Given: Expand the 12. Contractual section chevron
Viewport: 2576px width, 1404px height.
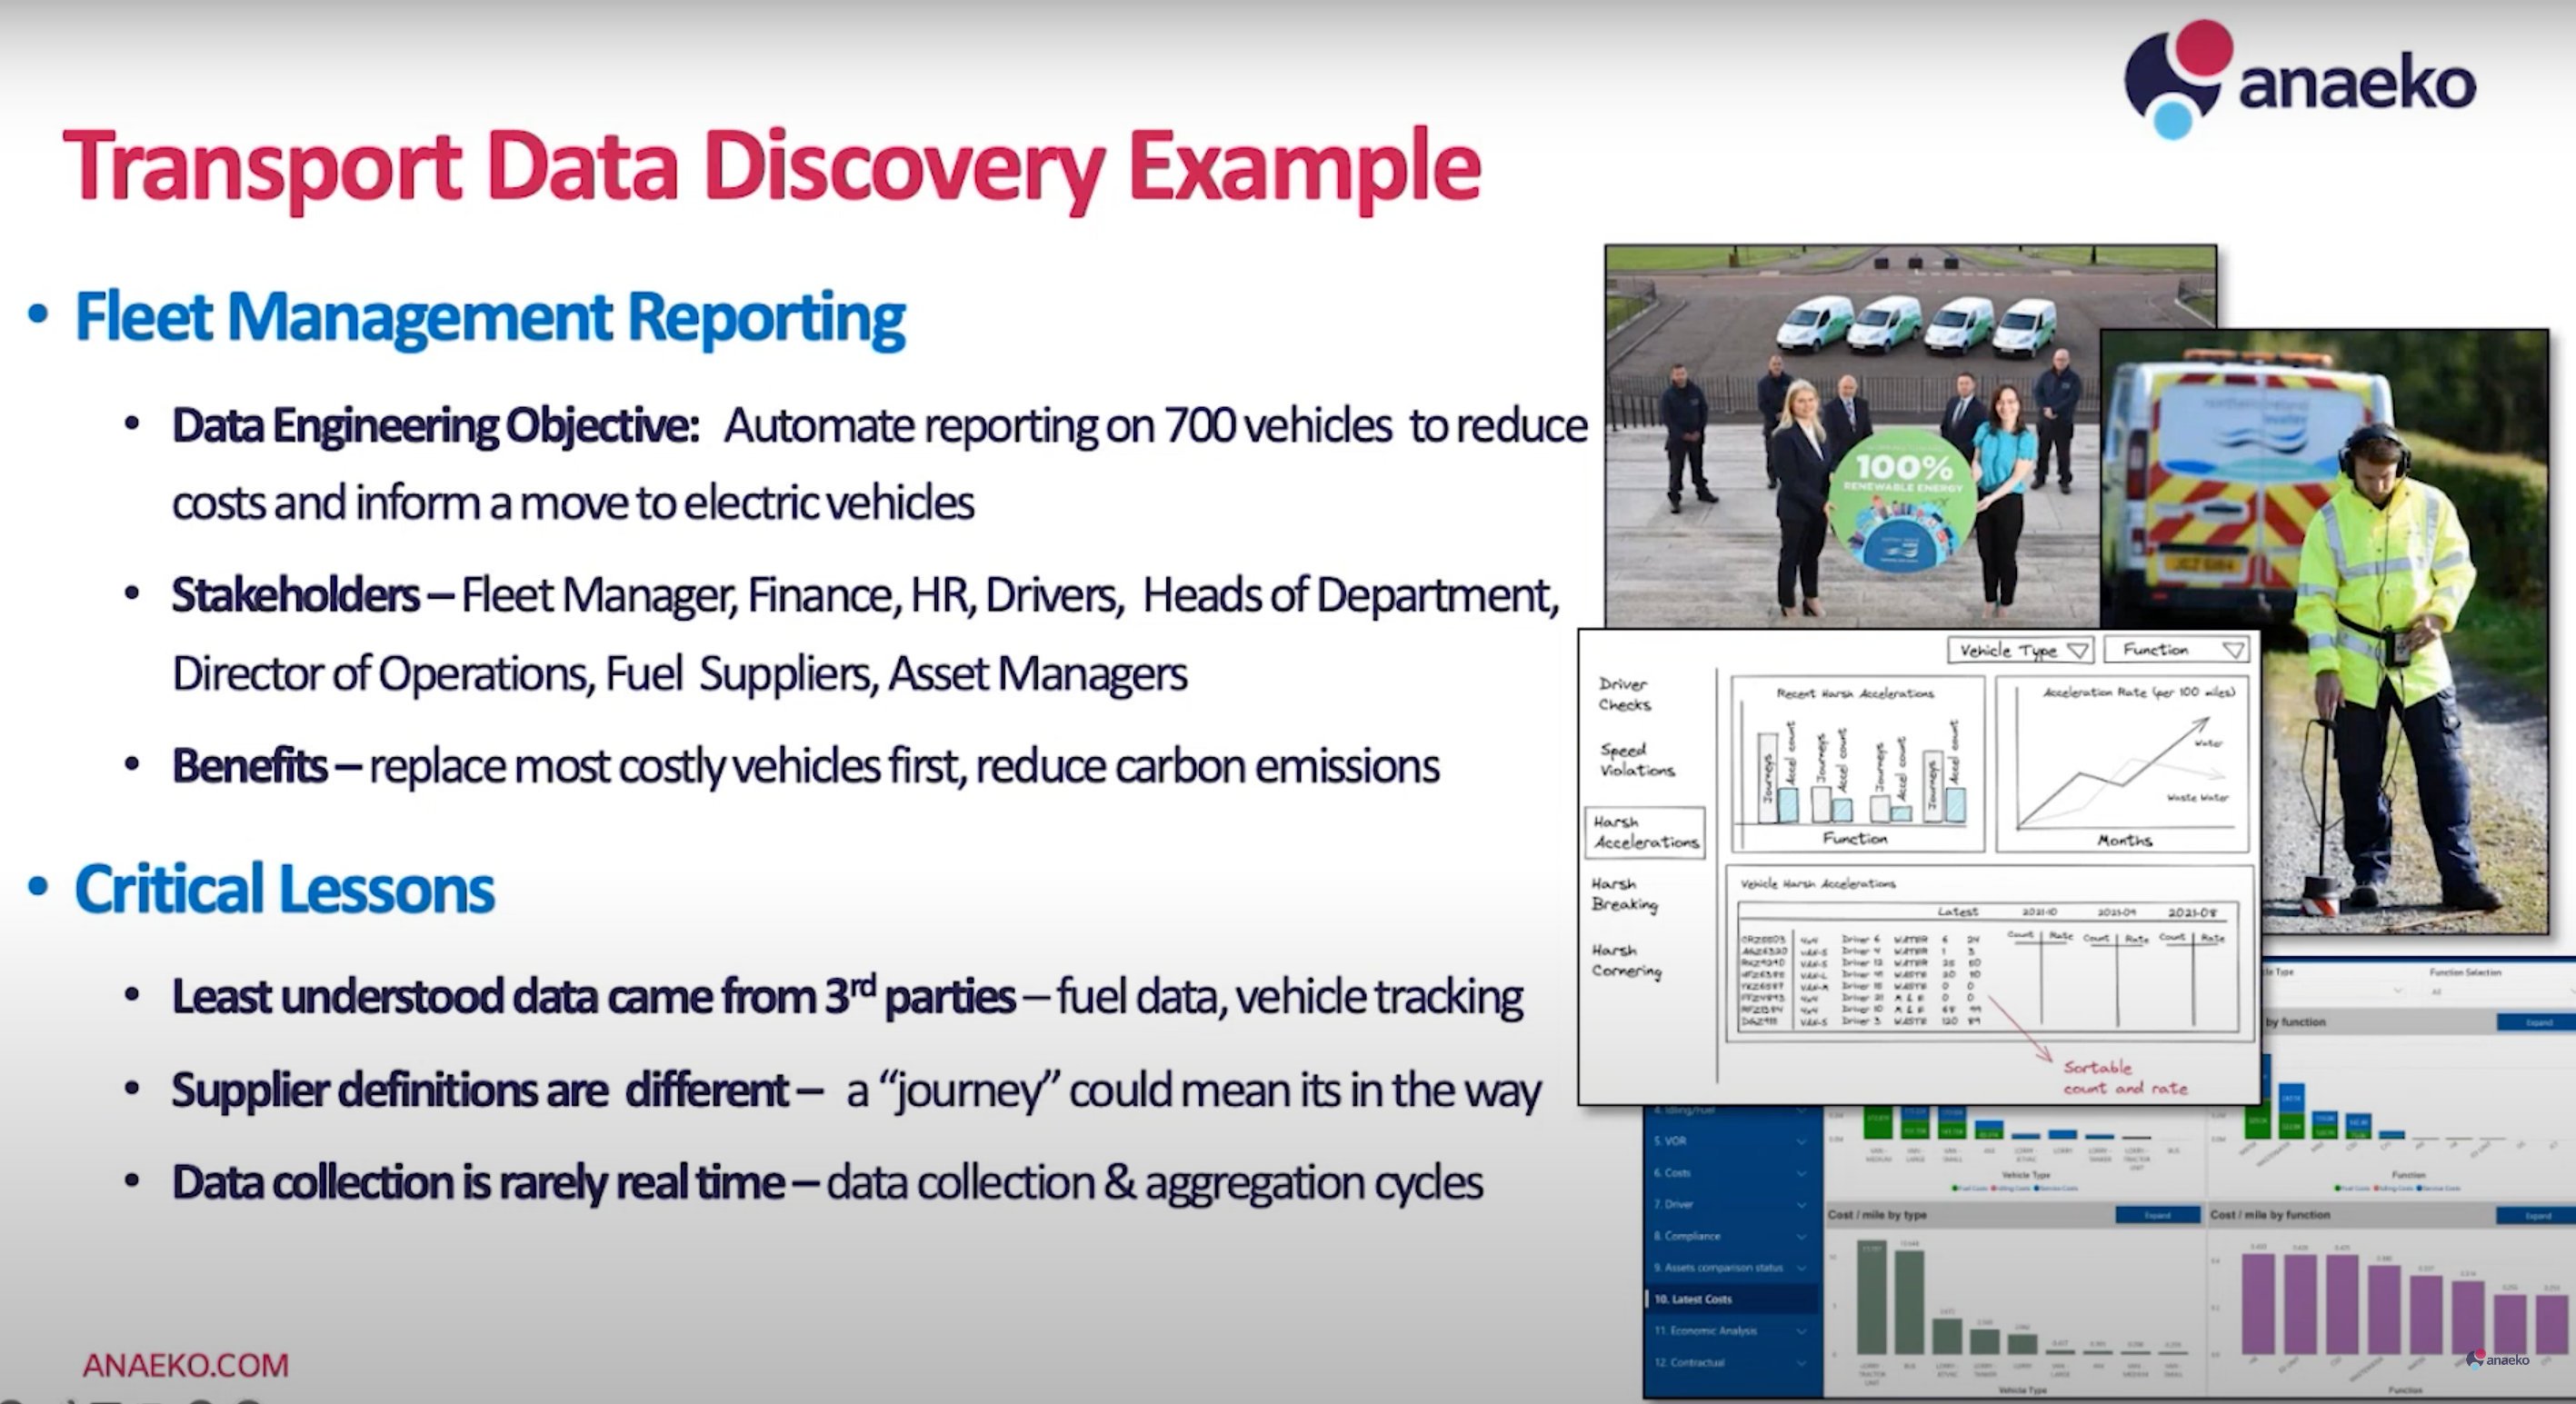Looking at the screenshot, I should click(x=1801, y=1363).
